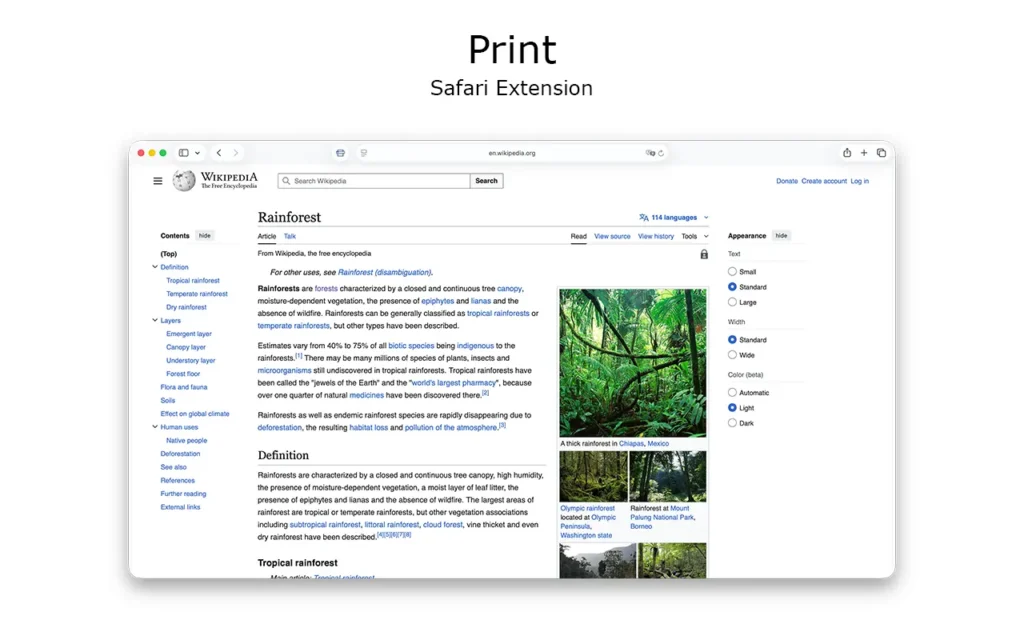
Task: Toggle Wikipedia's hamburger menu icon
Action: click(x=157, y=181)
